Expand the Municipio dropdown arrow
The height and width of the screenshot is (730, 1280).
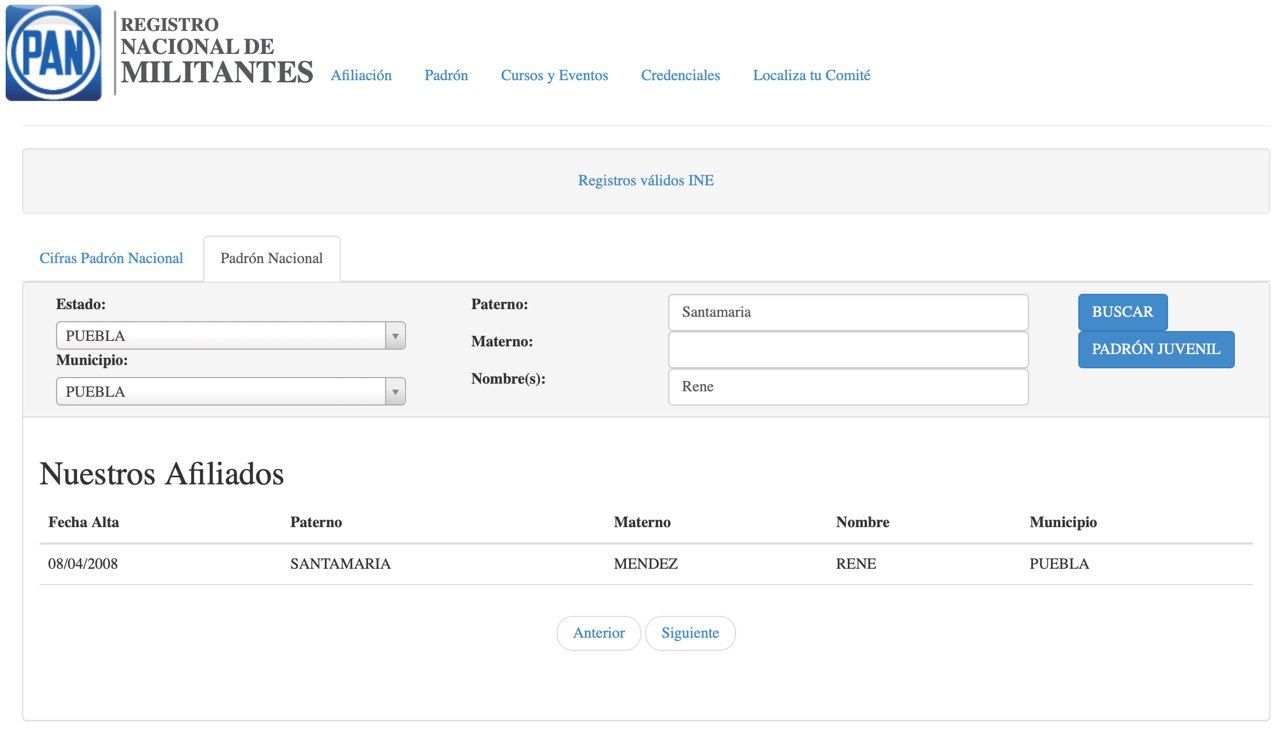click(396, 392)
